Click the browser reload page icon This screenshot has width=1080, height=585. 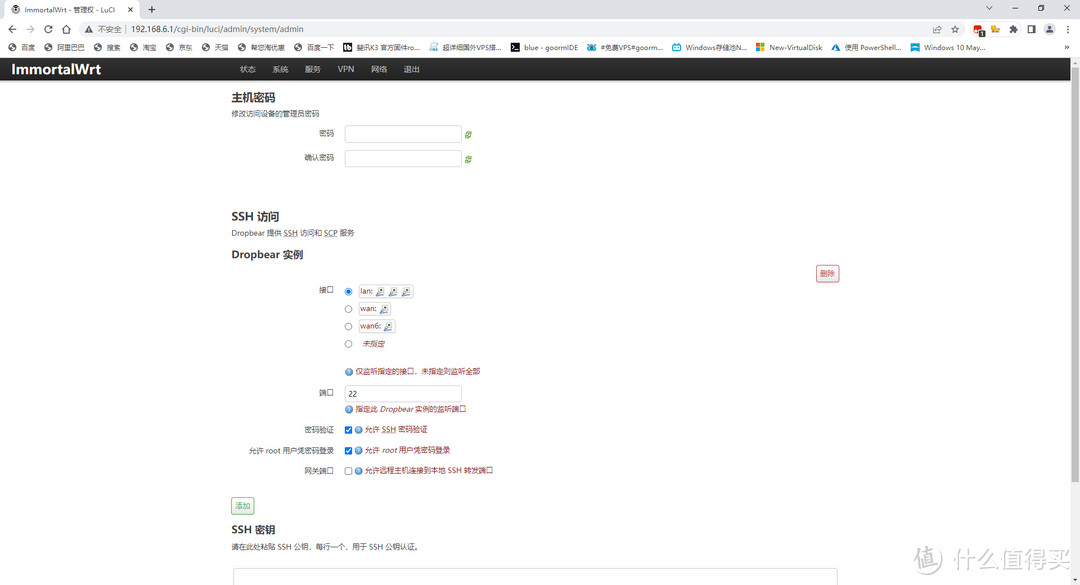47,29
